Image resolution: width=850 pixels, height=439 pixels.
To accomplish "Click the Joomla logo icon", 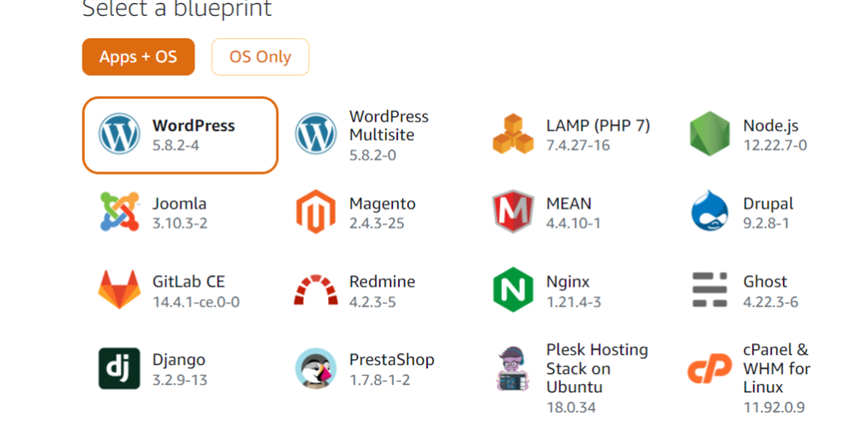I will click(119, 212).
